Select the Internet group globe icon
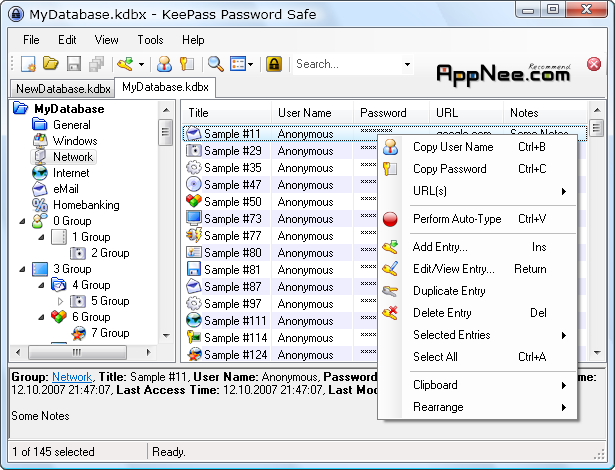The image size is (615, 470). pos(40,173)
